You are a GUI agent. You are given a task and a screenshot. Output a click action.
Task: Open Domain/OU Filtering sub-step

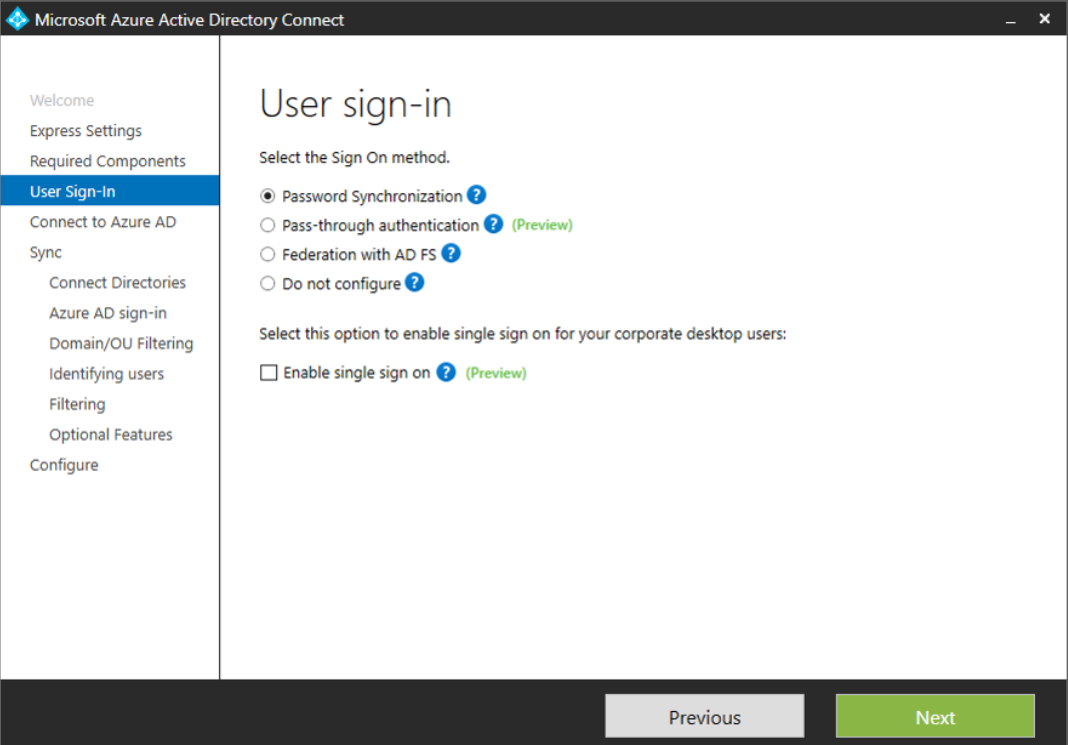121,343
